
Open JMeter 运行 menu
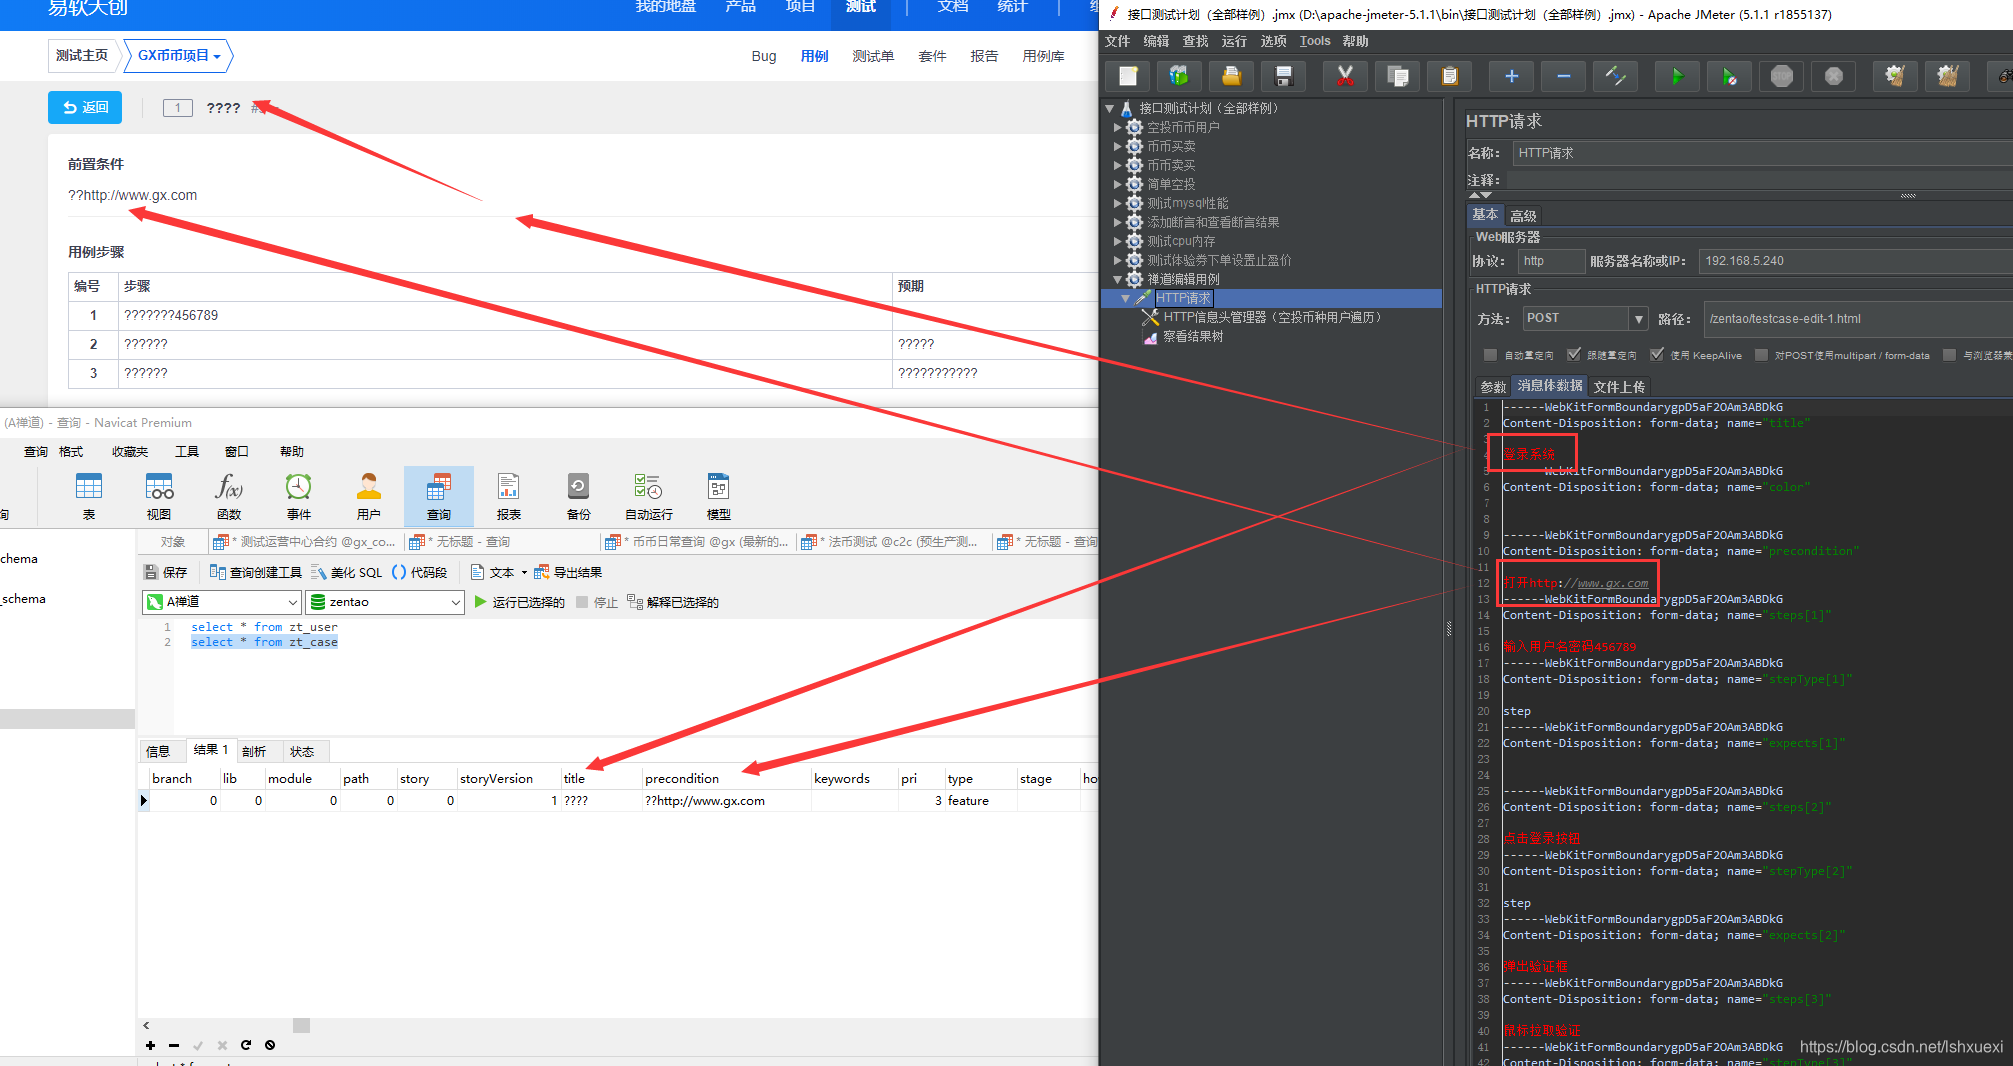click(x=1234, y=41)
